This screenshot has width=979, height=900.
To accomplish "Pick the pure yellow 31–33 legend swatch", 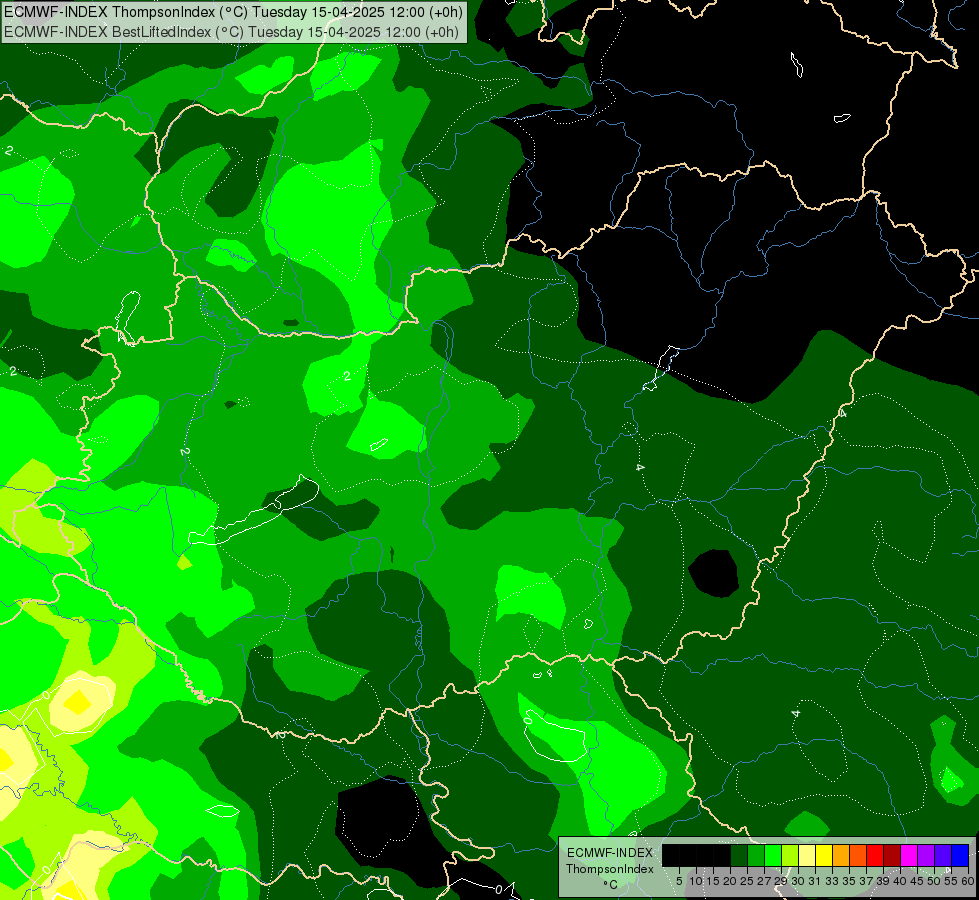I will coord(824,855).
